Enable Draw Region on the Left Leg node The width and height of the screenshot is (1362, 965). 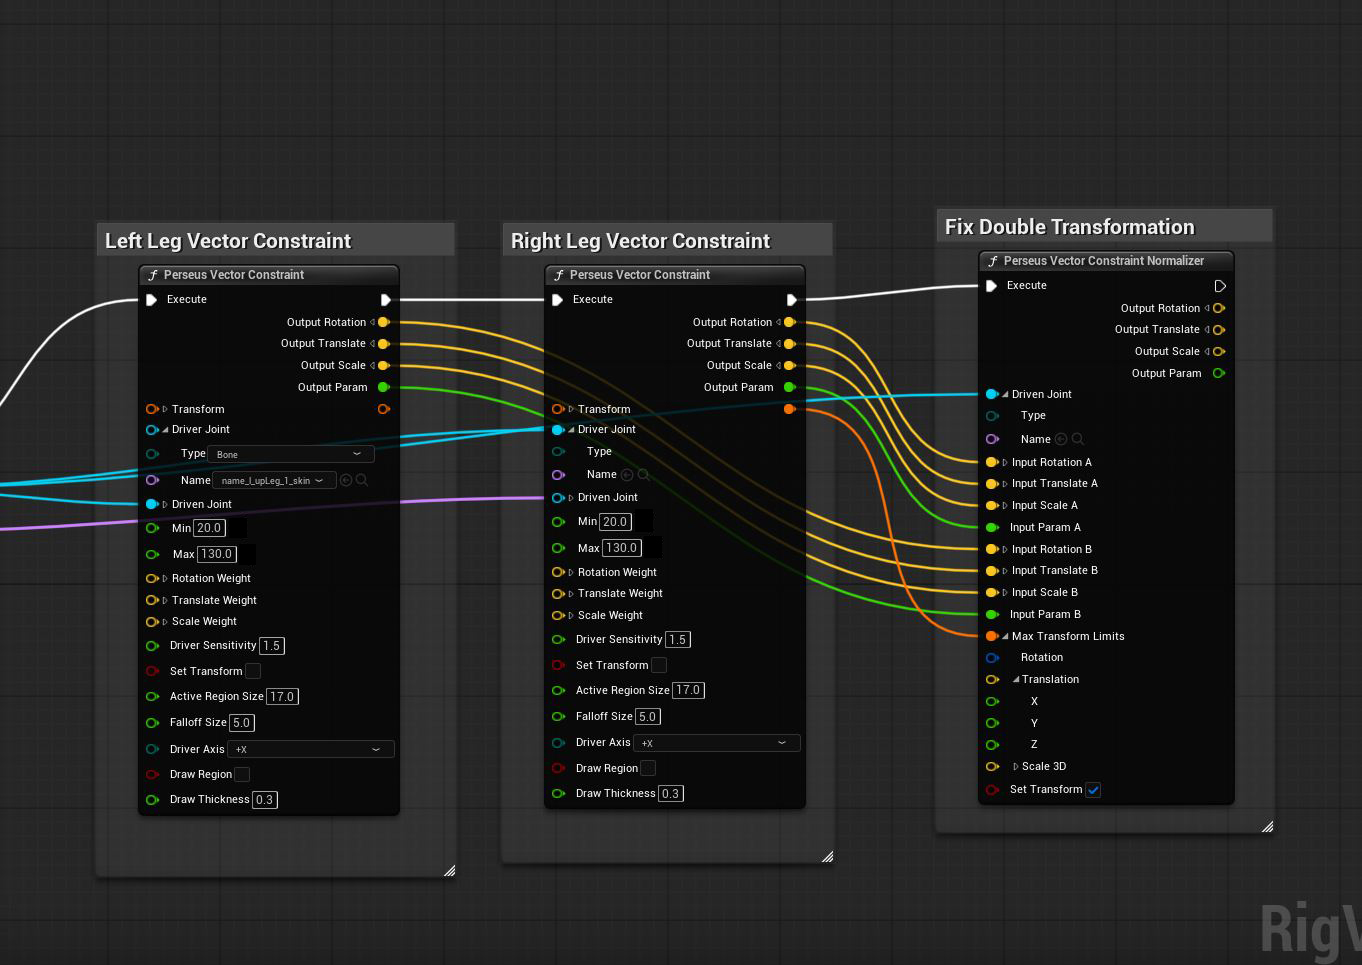(242, 774)
